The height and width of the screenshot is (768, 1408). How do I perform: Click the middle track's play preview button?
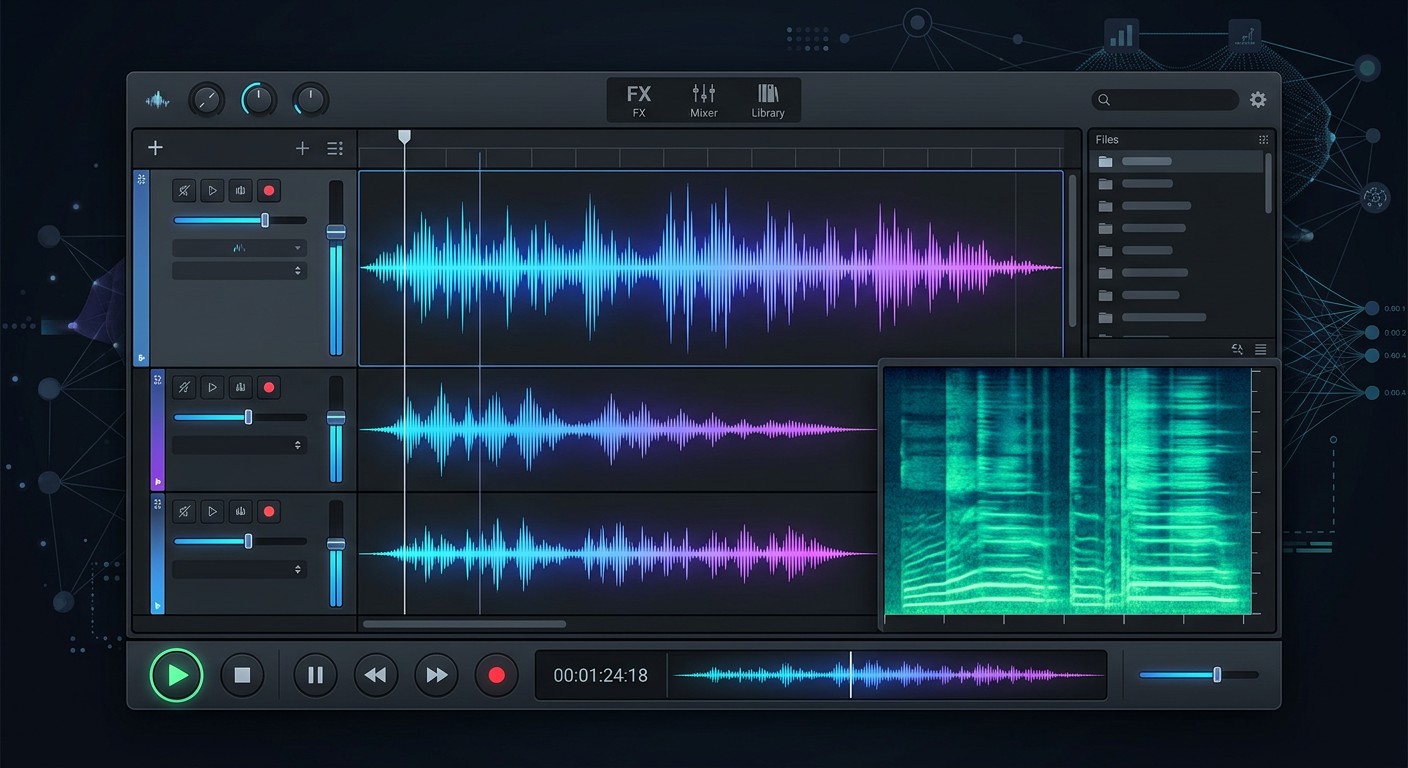212,387
